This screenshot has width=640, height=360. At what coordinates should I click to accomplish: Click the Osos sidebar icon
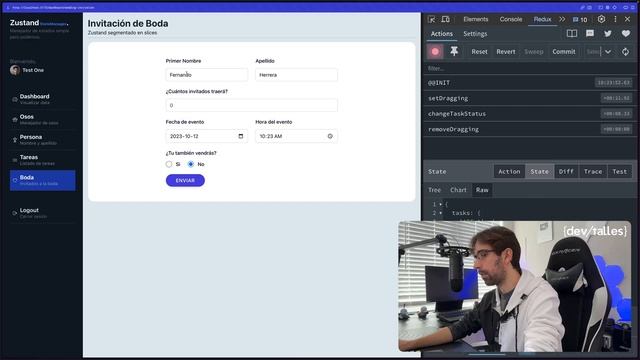(x=15, y=120)
